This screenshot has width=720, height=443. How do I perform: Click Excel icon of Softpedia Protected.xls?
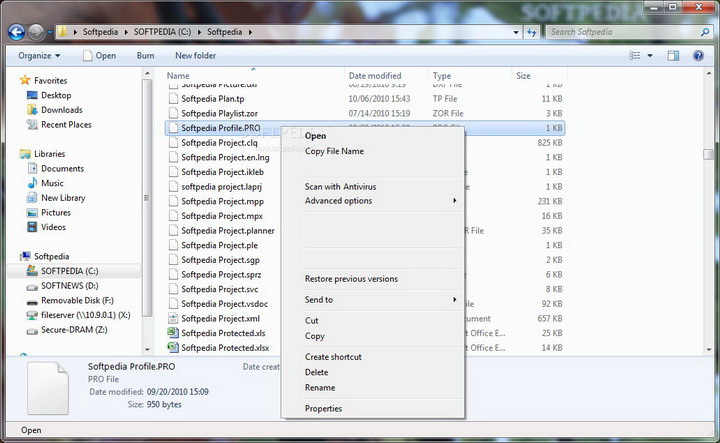click(x=173, y=333)
